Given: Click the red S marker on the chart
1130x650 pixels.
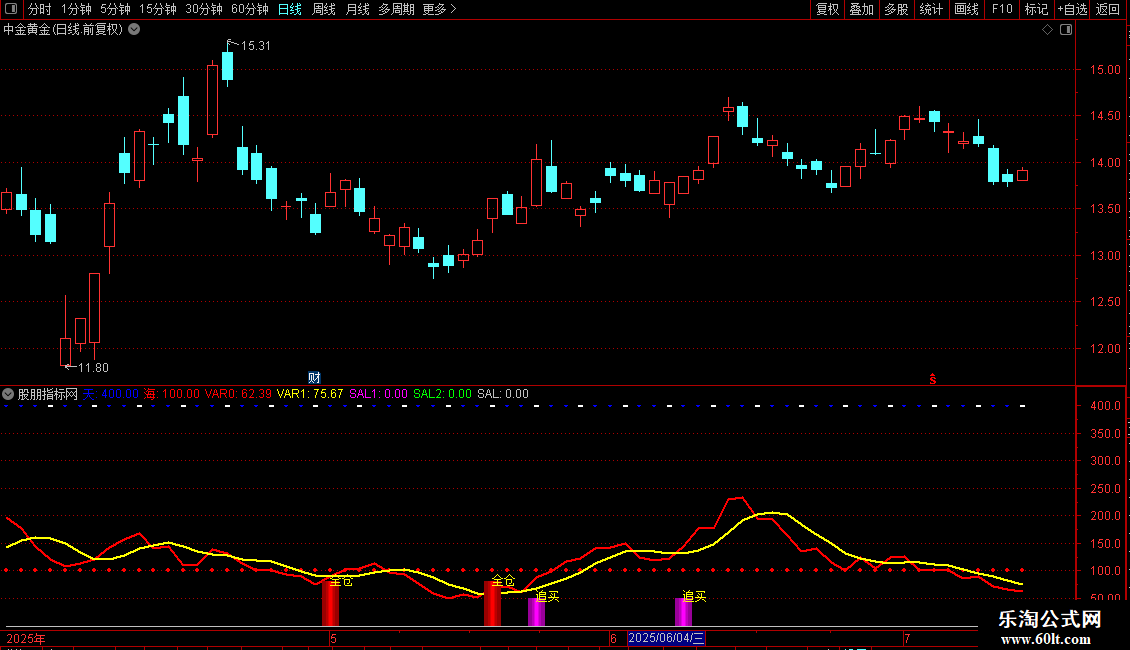Looking at the screenshot, I should coord(933,379).
